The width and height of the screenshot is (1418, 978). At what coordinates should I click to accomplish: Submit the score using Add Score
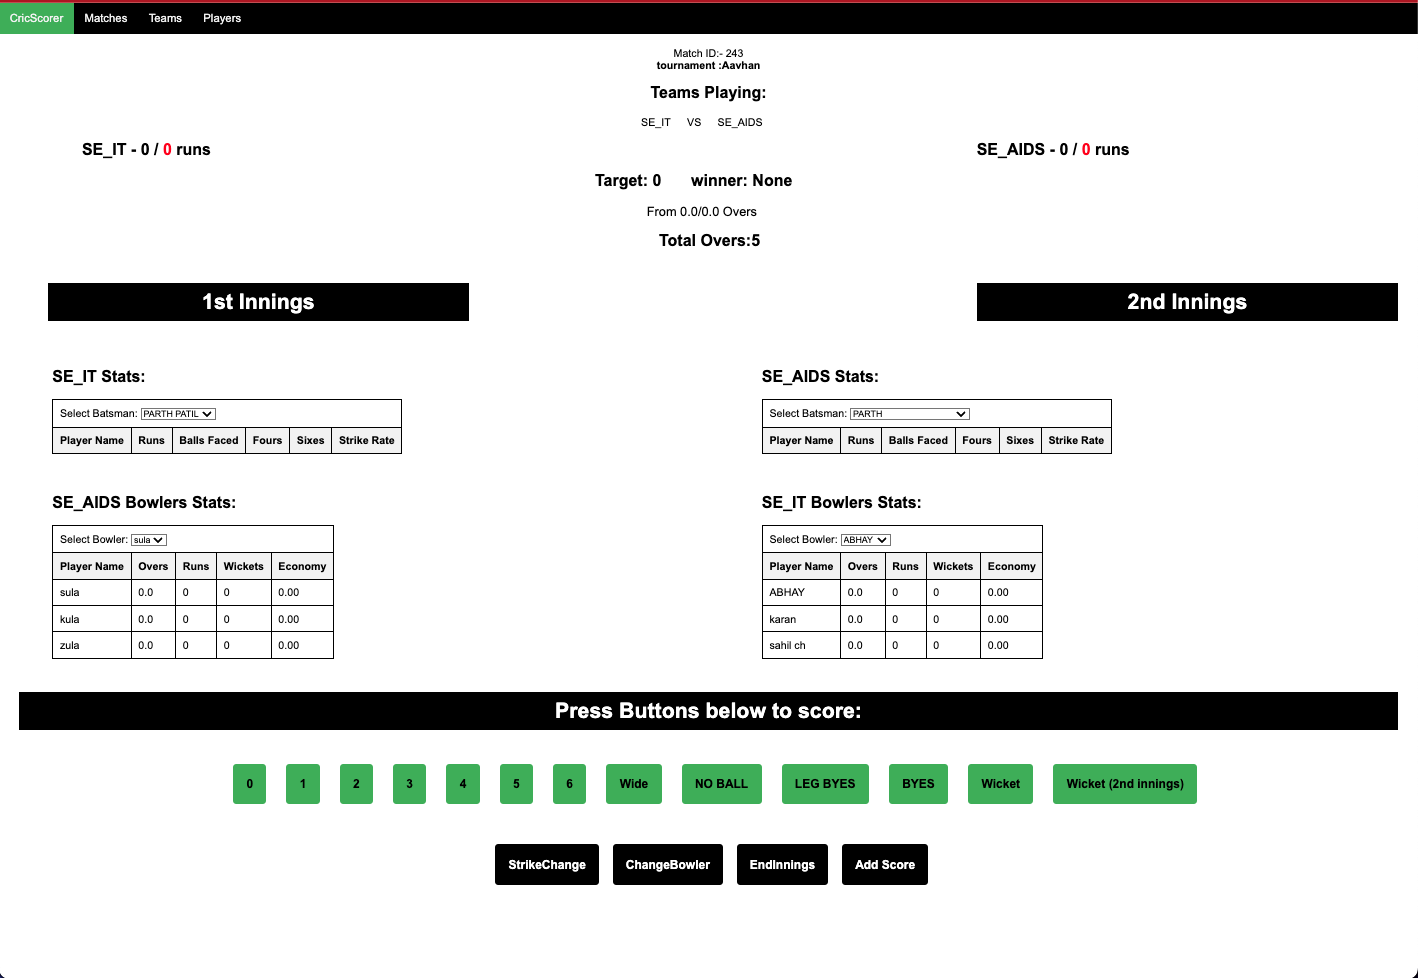[x=884, y=864]
